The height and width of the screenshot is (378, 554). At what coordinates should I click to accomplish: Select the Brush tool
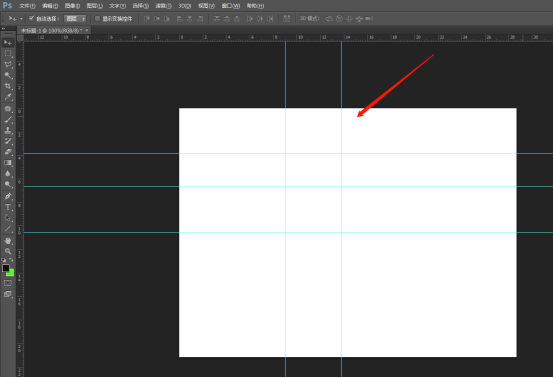(x=8, y=120)
